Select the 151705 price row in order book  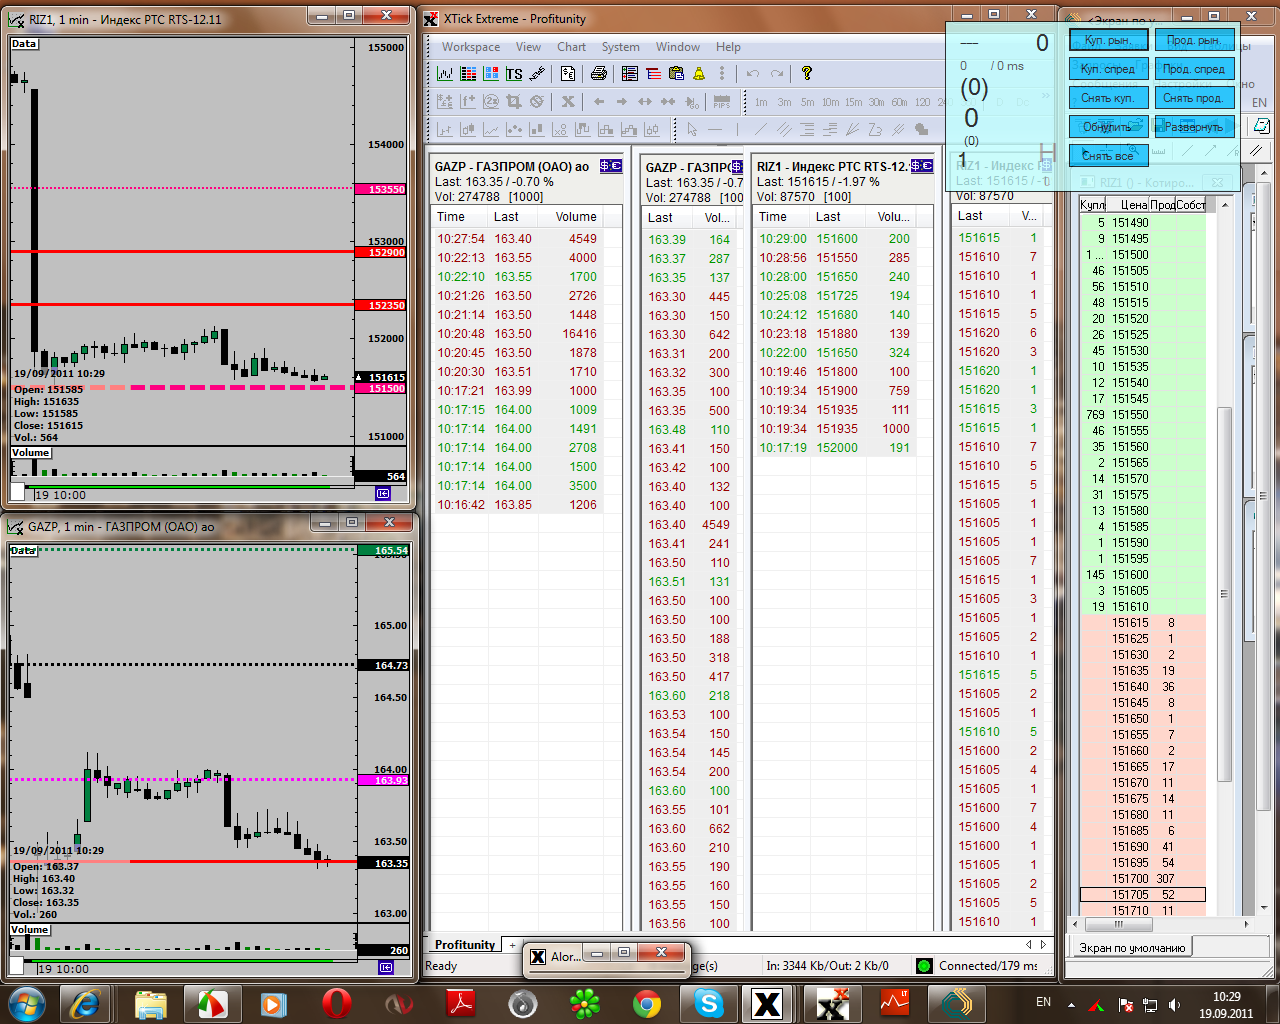point(1142,895)
